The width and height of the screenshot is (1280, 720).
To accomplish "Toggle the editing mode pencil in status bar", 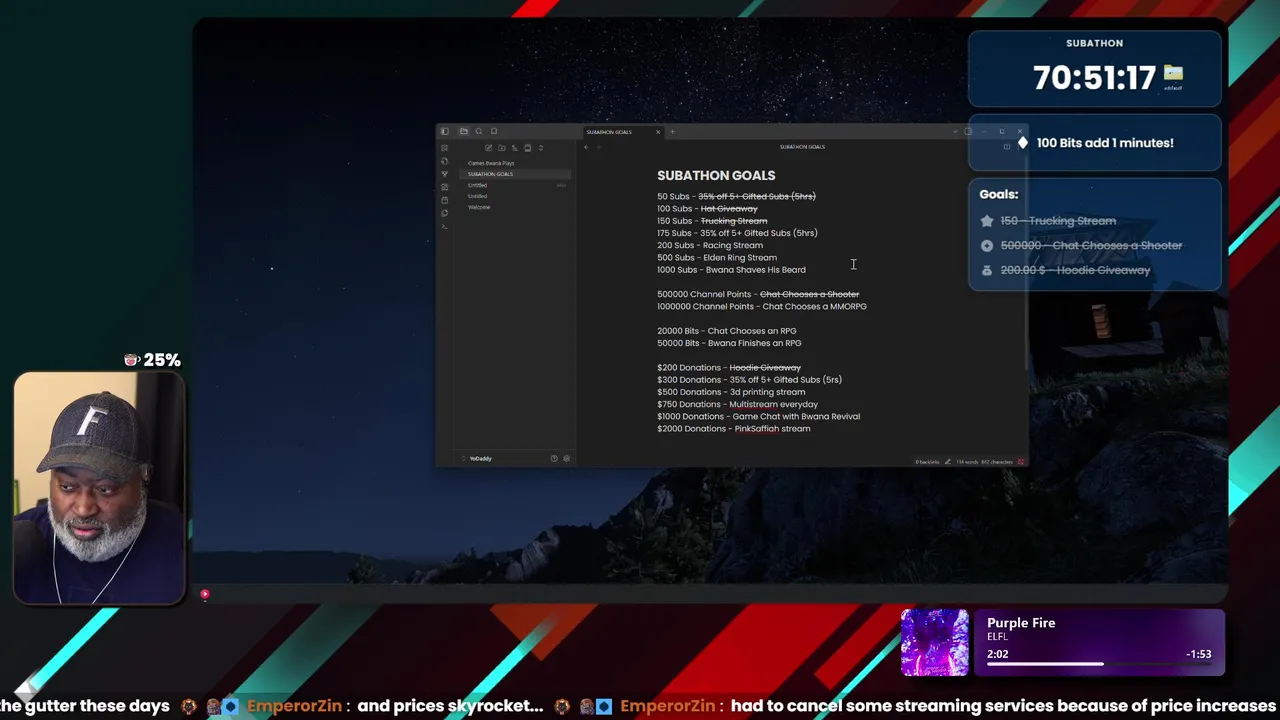I will pos(948,462).
